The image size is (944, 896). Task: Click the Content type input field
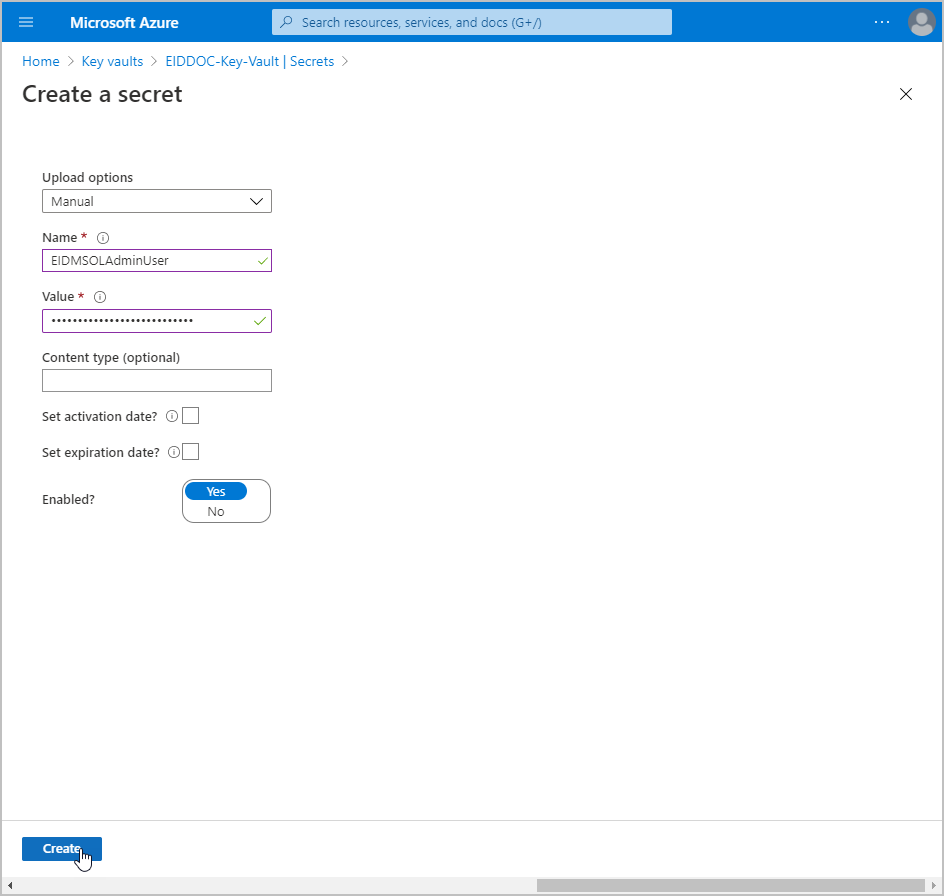[157, 380]
